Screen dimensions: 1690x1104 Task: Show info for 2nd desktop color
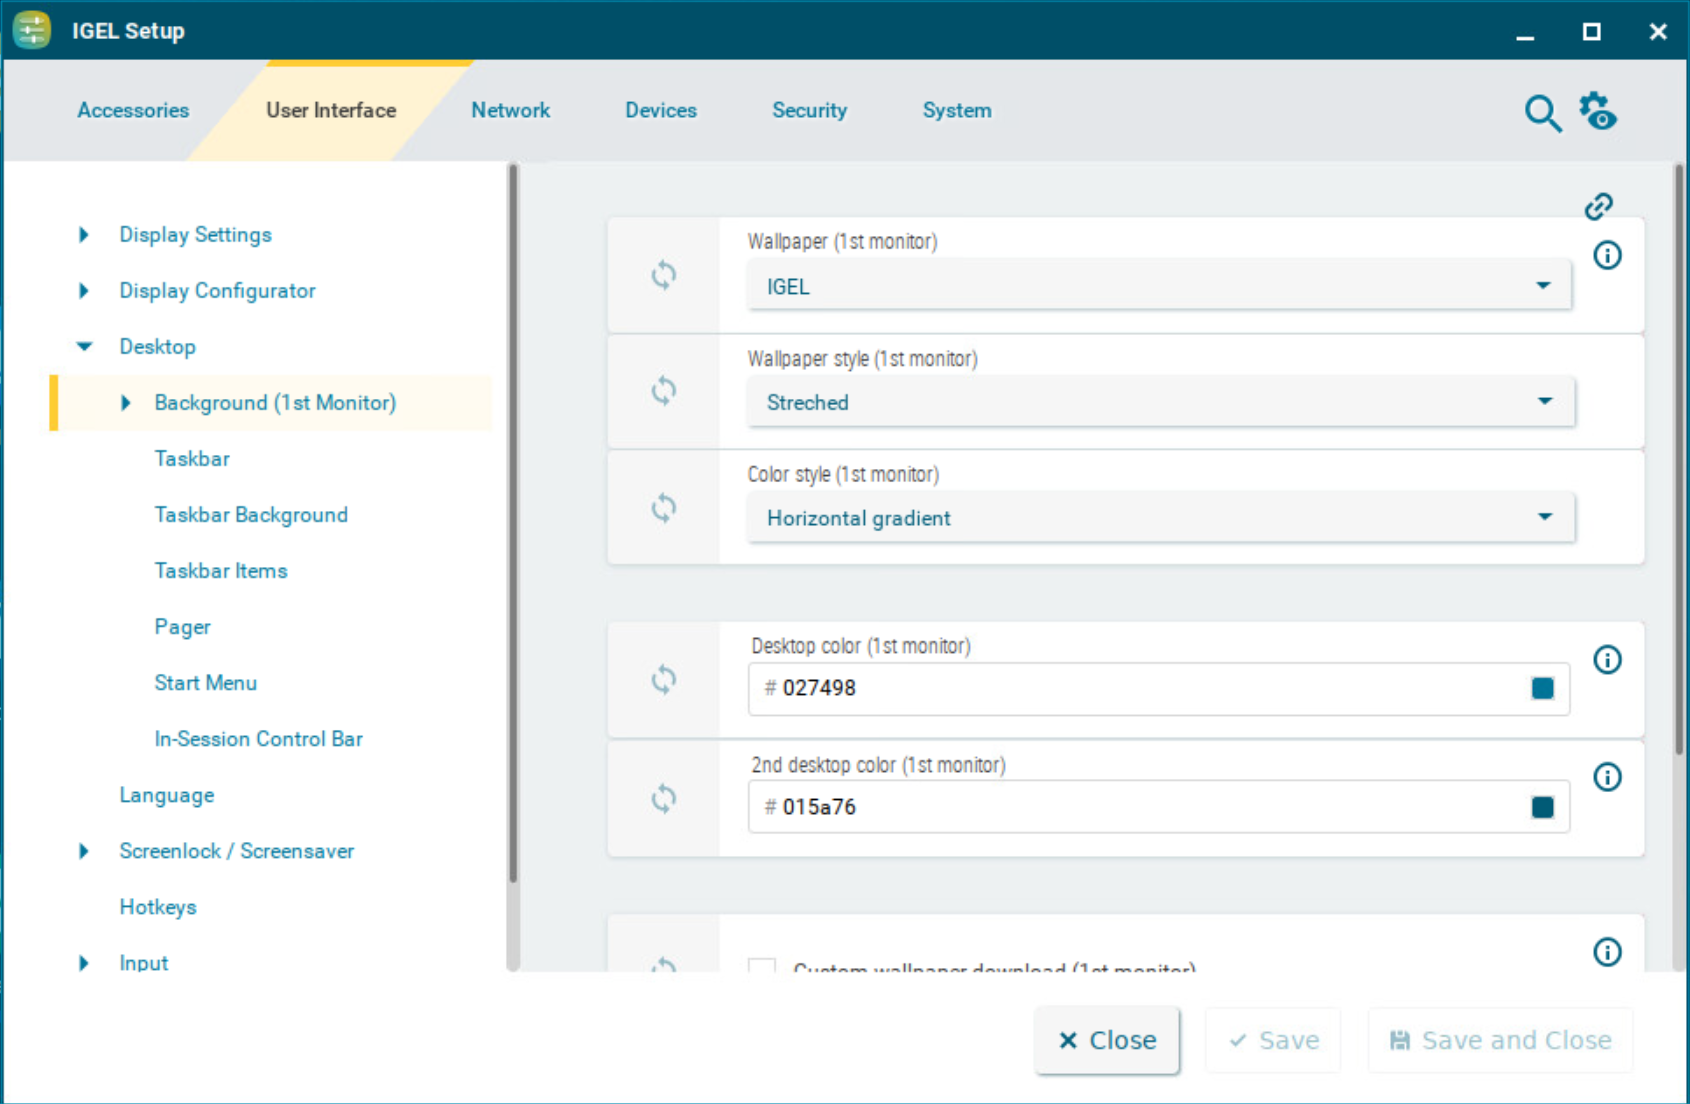point(1607,777)
